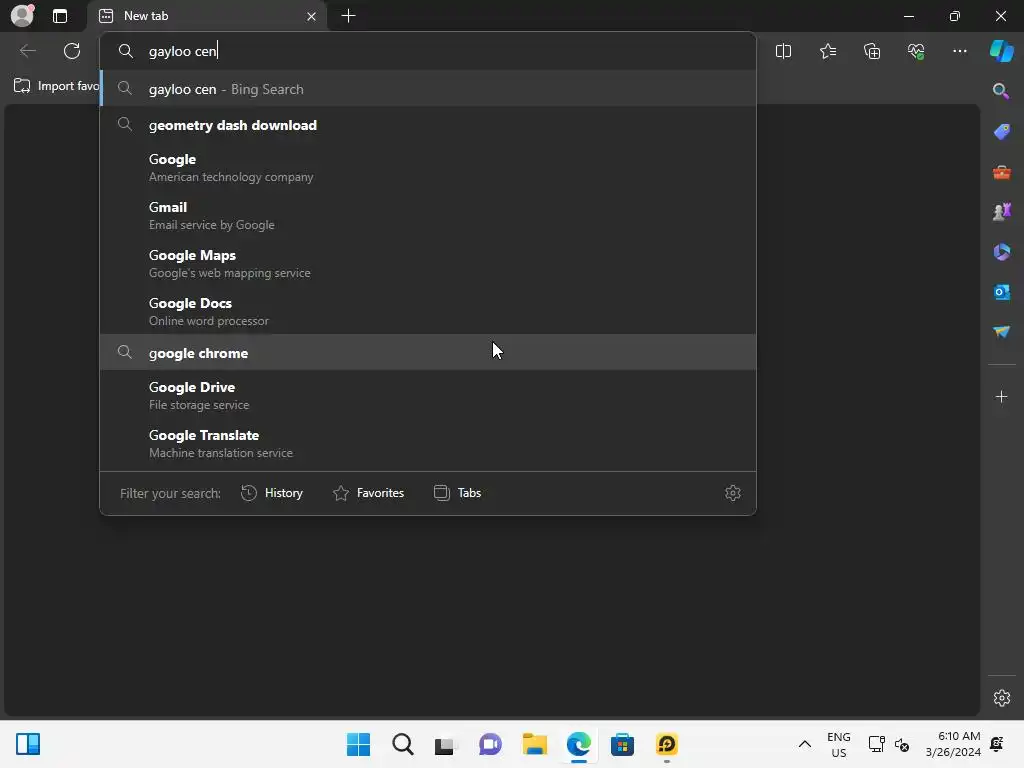
Task: Click Import favorites bookmark bar item
Action: click(57, 86)
